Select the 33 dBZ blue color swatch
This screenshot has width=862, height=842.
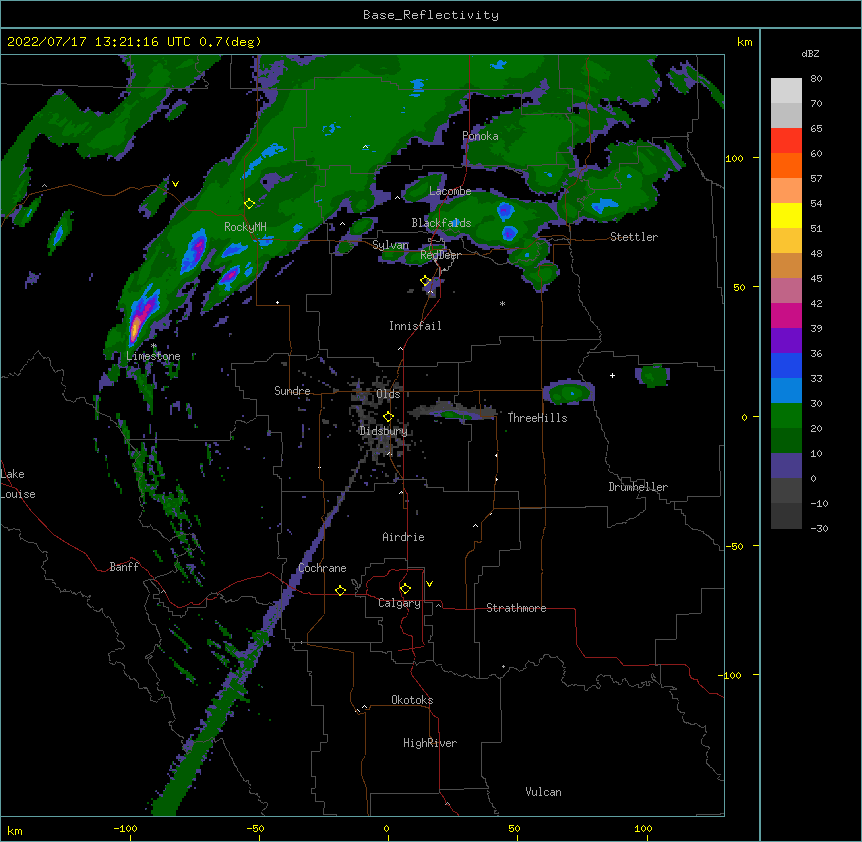(x=786, y=365)
